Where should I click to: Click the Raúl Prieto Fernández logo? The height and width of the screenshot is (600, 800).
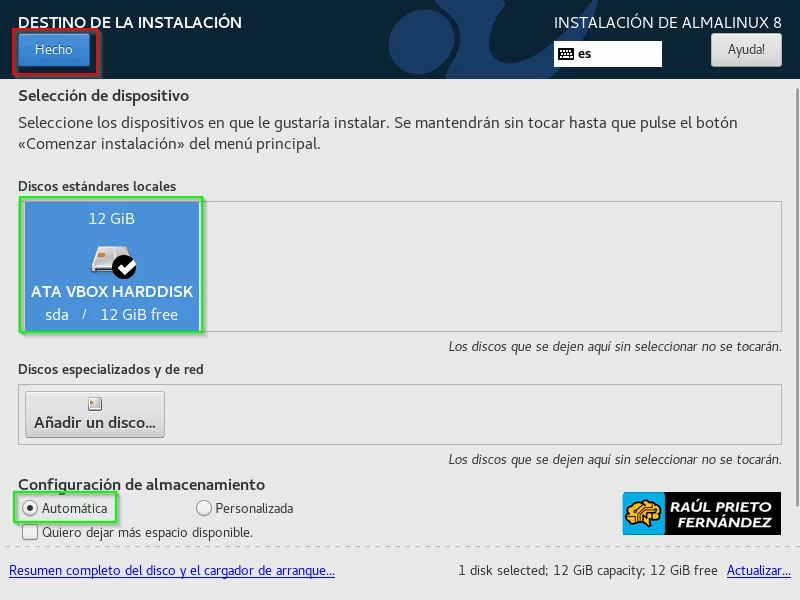pos(700,512)
